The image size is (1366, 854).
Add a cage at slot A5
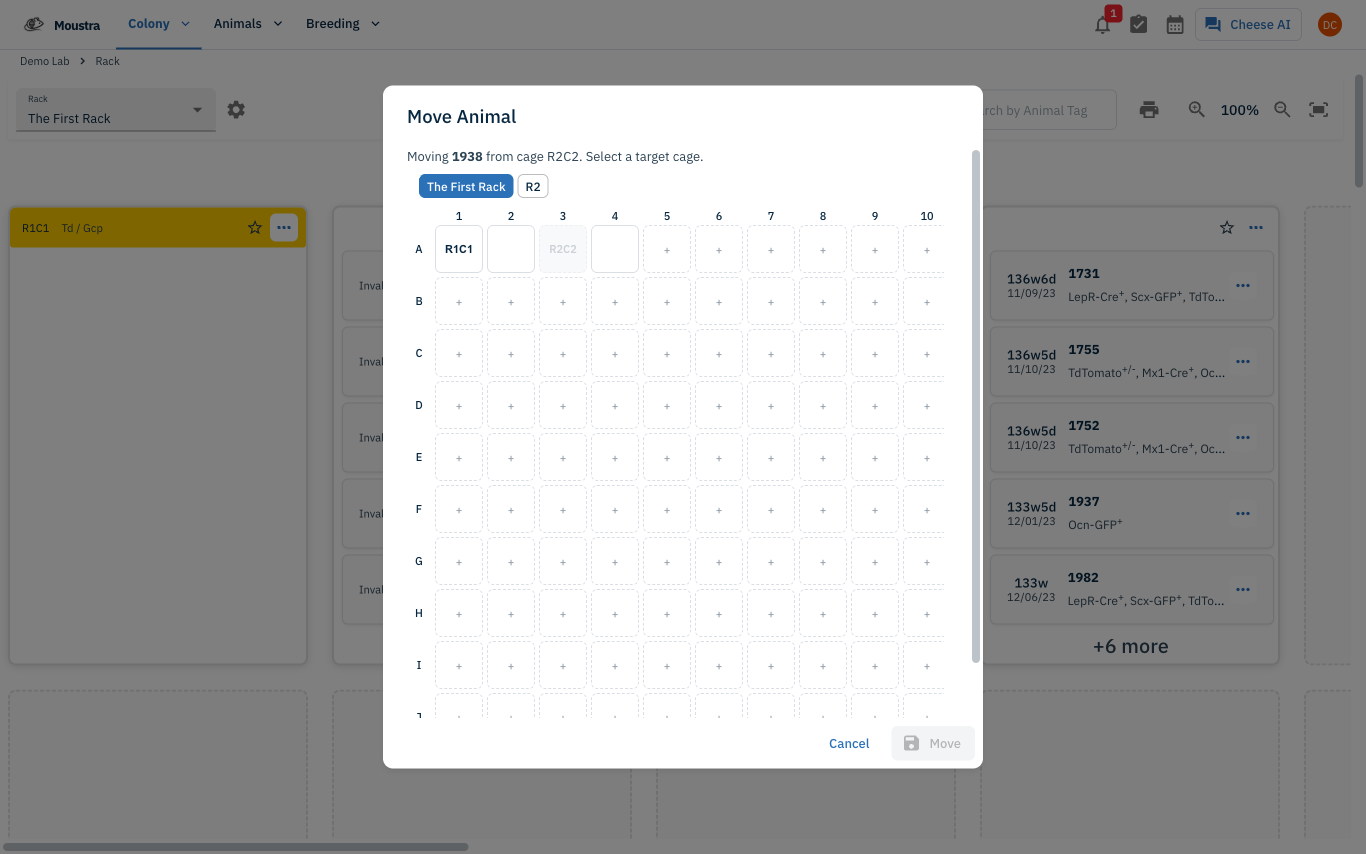tap(667, 249)
